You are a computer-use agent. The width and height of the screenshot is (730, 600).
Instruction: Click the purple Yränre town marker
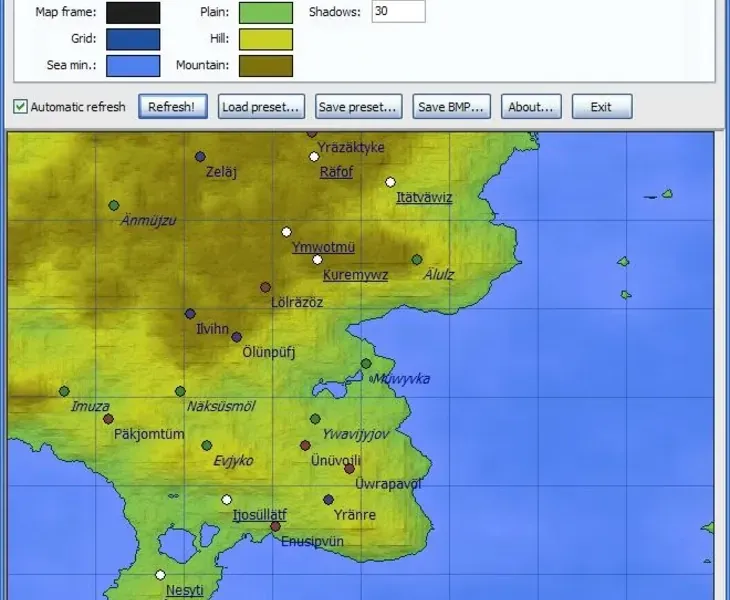(328, 499)
